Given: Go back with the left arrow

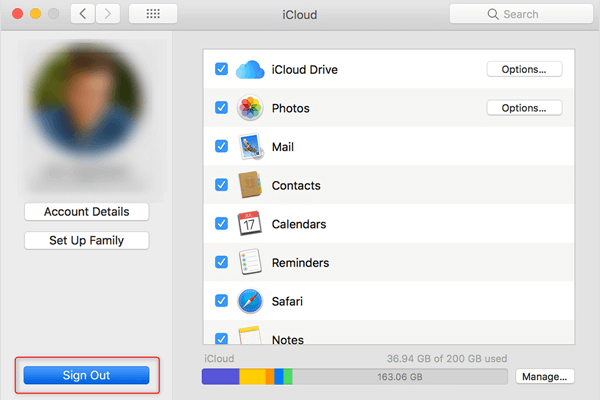Looking at the screenshot, I should click(x=83, y=14).
